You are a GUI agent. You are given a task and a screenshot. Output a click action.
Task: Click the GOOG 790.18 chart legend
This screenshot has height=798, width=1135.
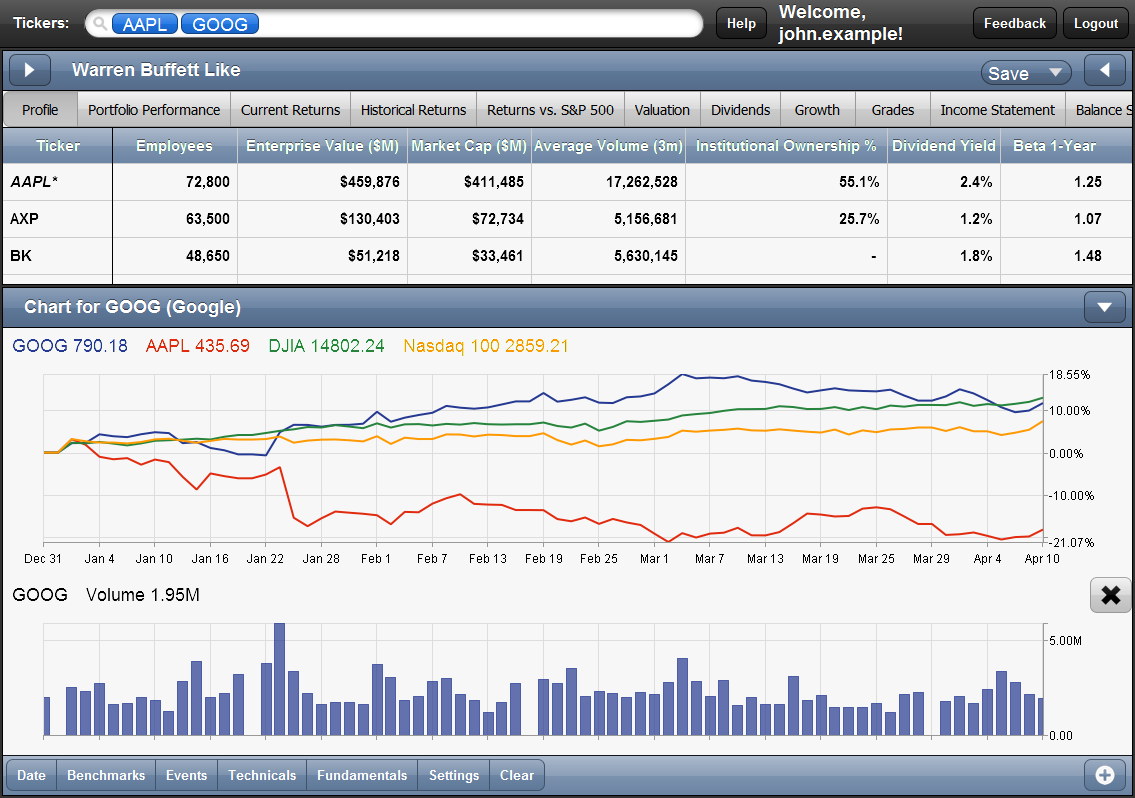pyautogui.click(x=70, y=346)
